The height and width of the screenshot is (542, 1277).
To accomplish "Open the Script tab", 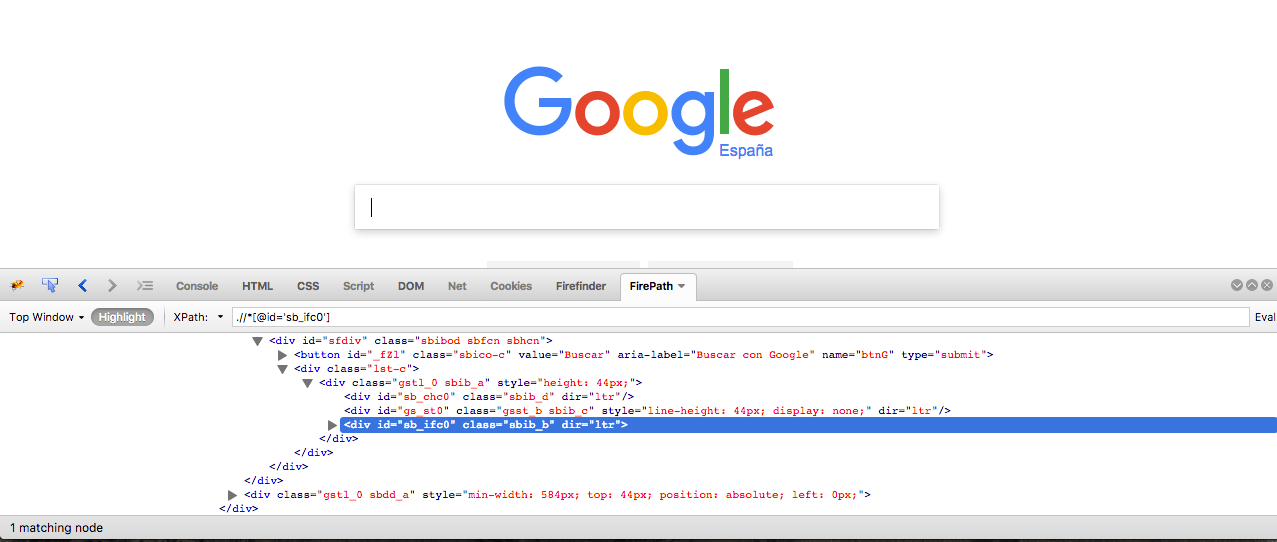I will click(x=358, y=286).
